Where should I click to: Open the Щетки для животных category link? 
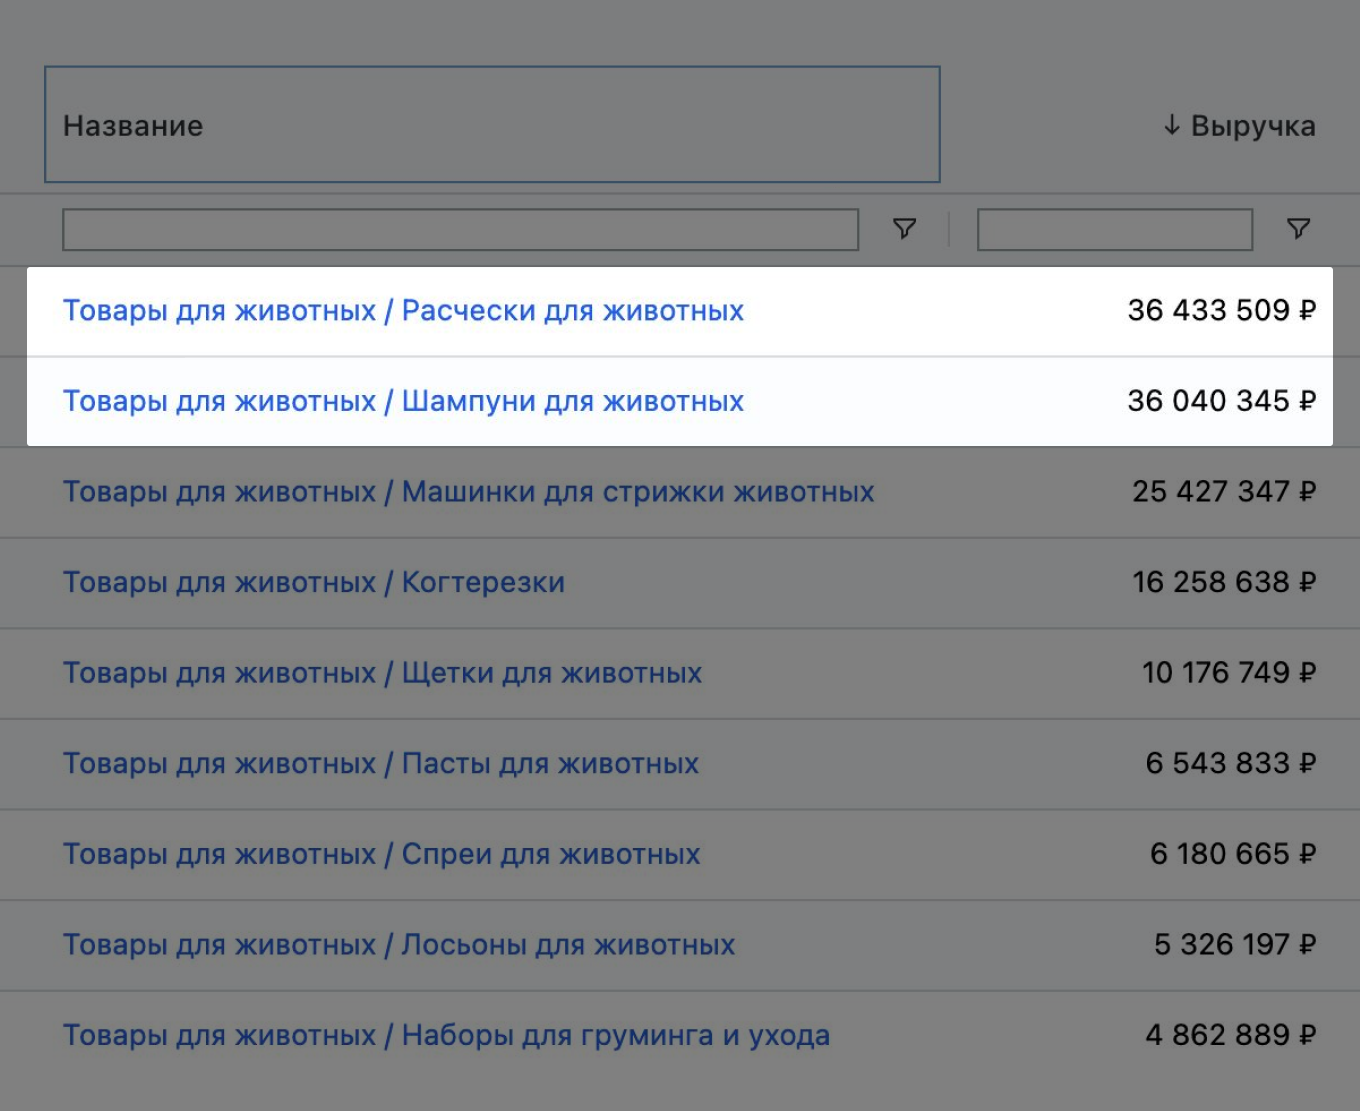(x=382, y=673)
